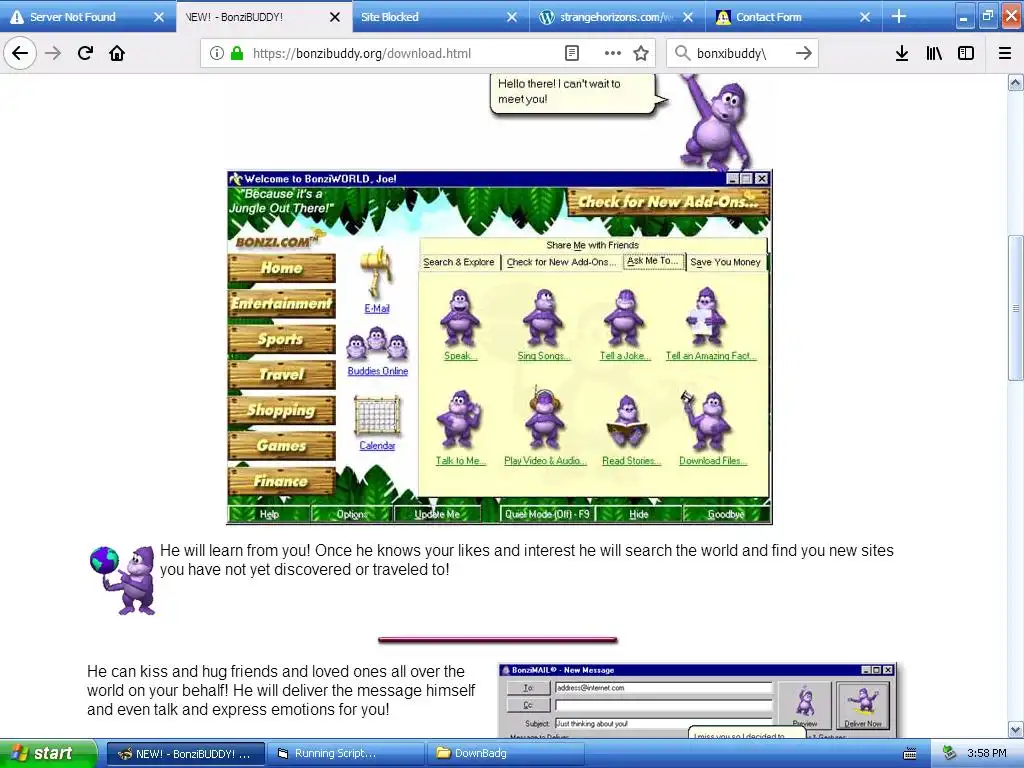Click the Talk to Me gorilla icon

(x=459, y=420)
